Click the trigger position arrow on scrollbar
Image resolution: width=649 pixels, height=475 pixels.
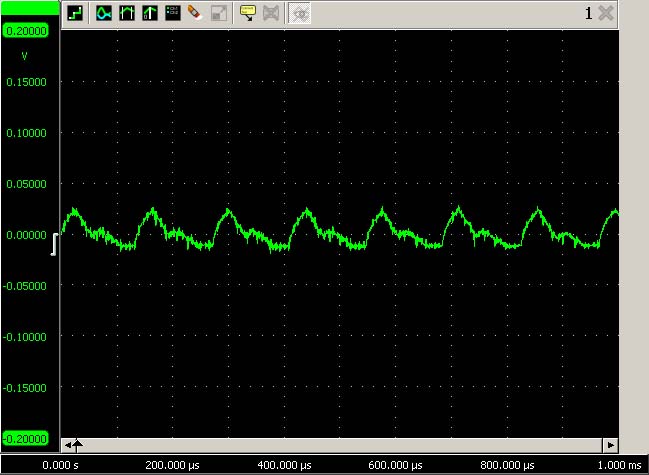click(x=77, y=445)
